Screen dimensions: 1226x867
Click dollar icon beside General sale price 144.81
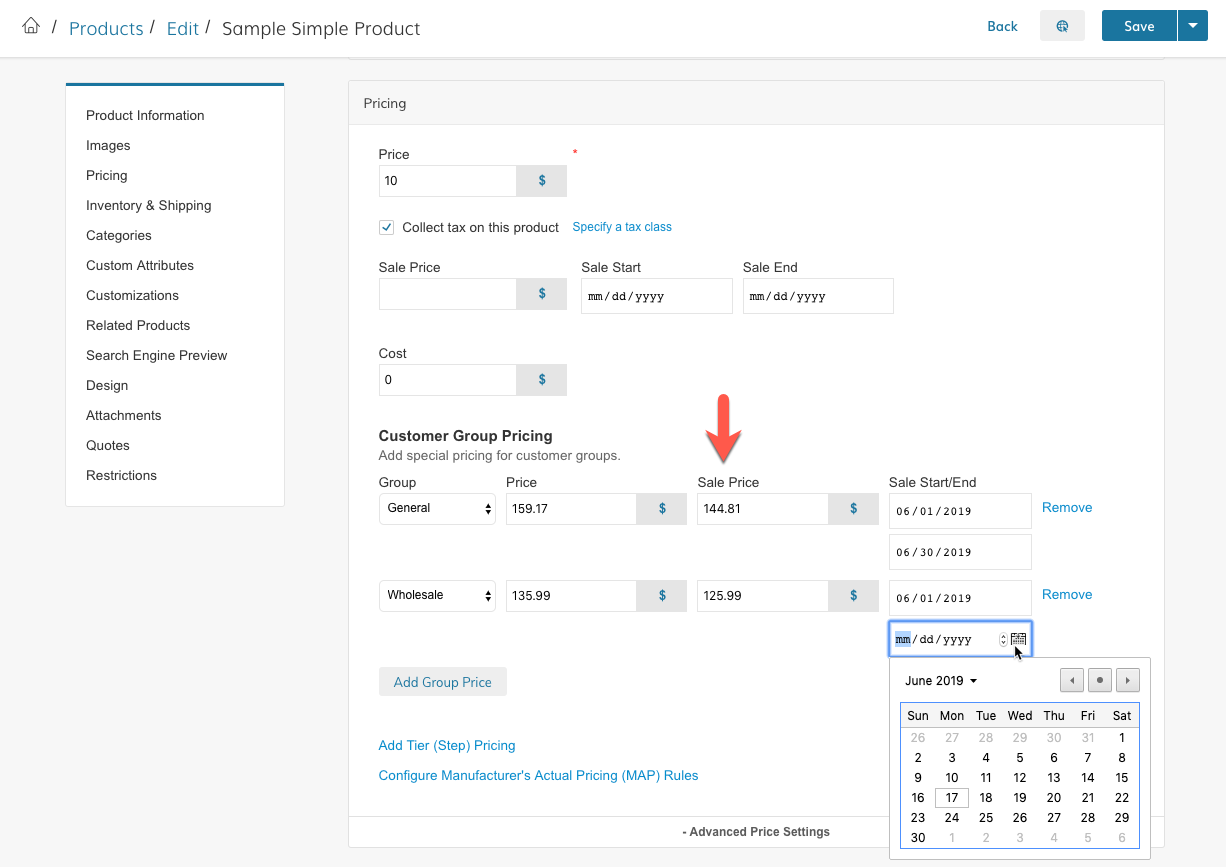tap(853, 509)
